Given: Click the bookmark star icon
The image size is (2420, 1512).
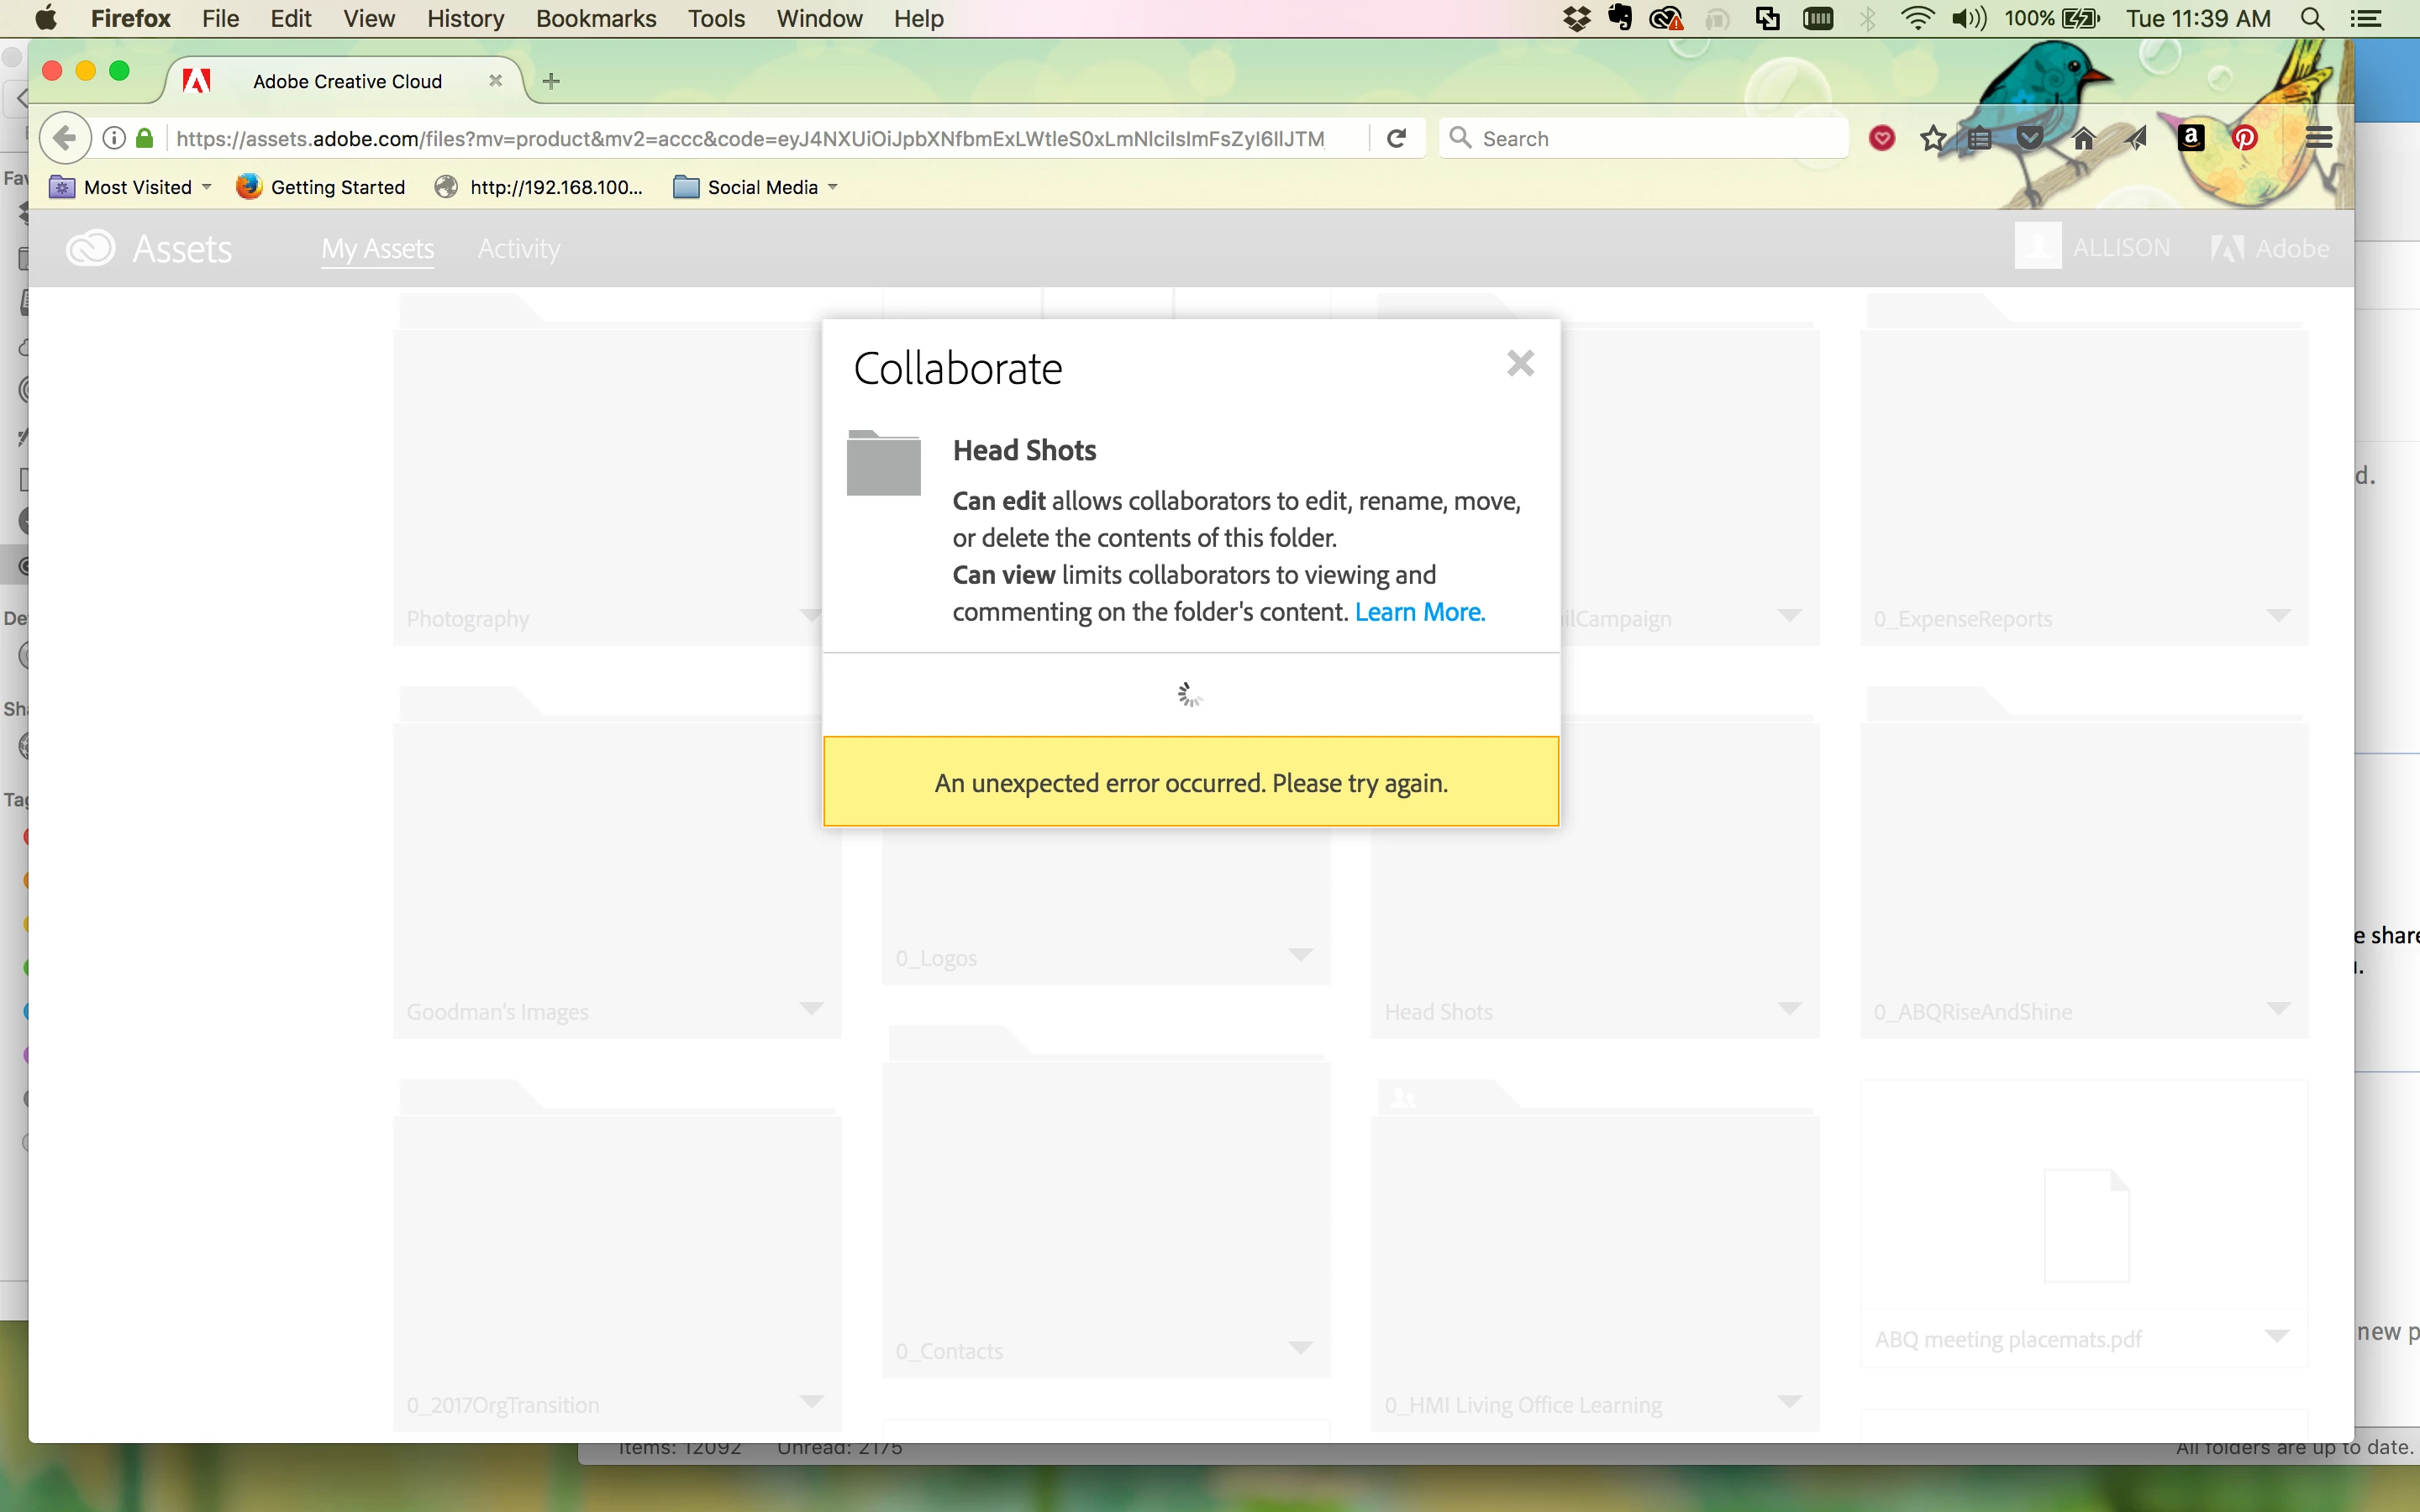Looking at the screenshot, I should [1933, 138].
